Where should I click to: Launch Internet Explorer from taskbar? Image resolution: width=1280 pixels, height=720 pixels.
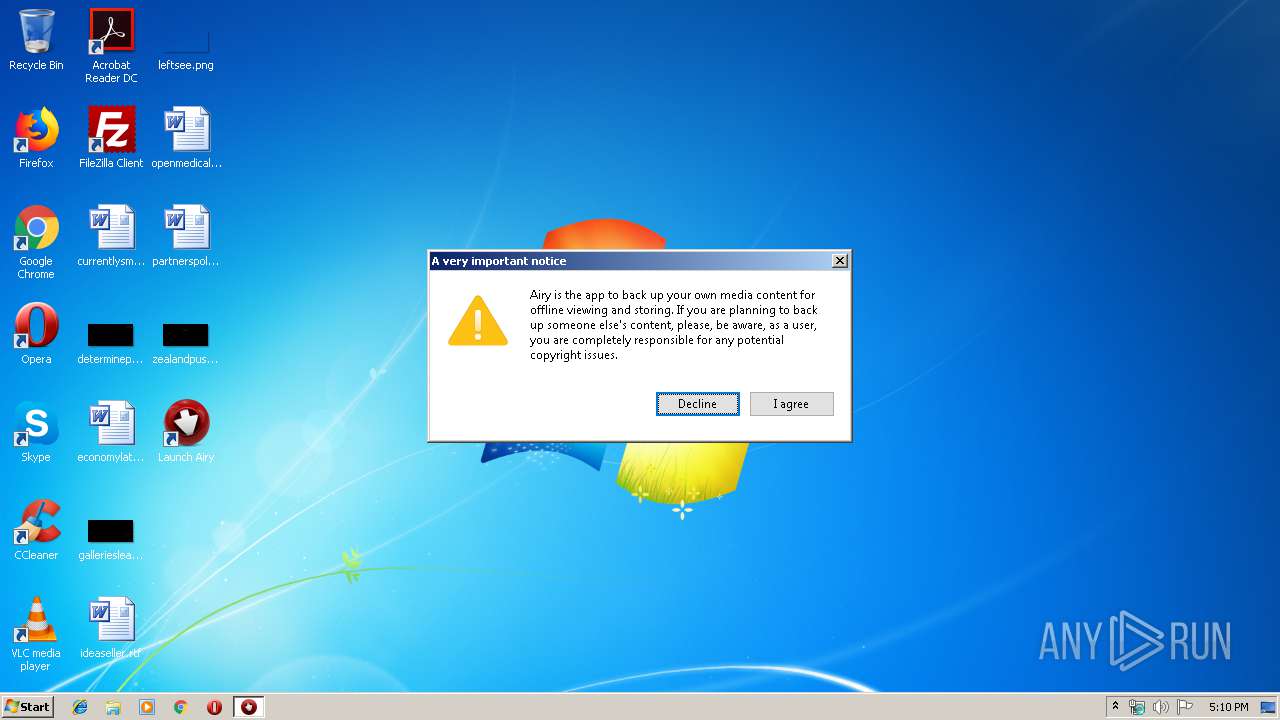tap(80, 707)
